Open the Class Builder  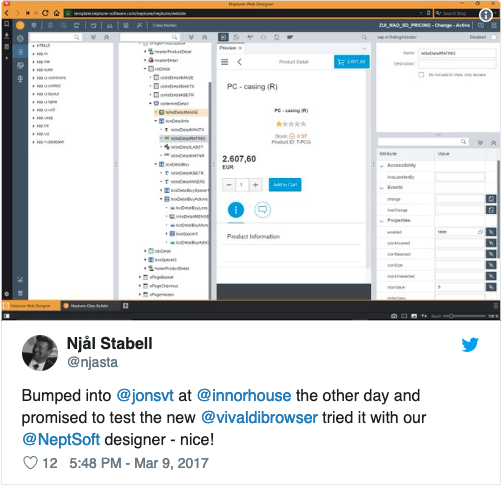(164, 25)
